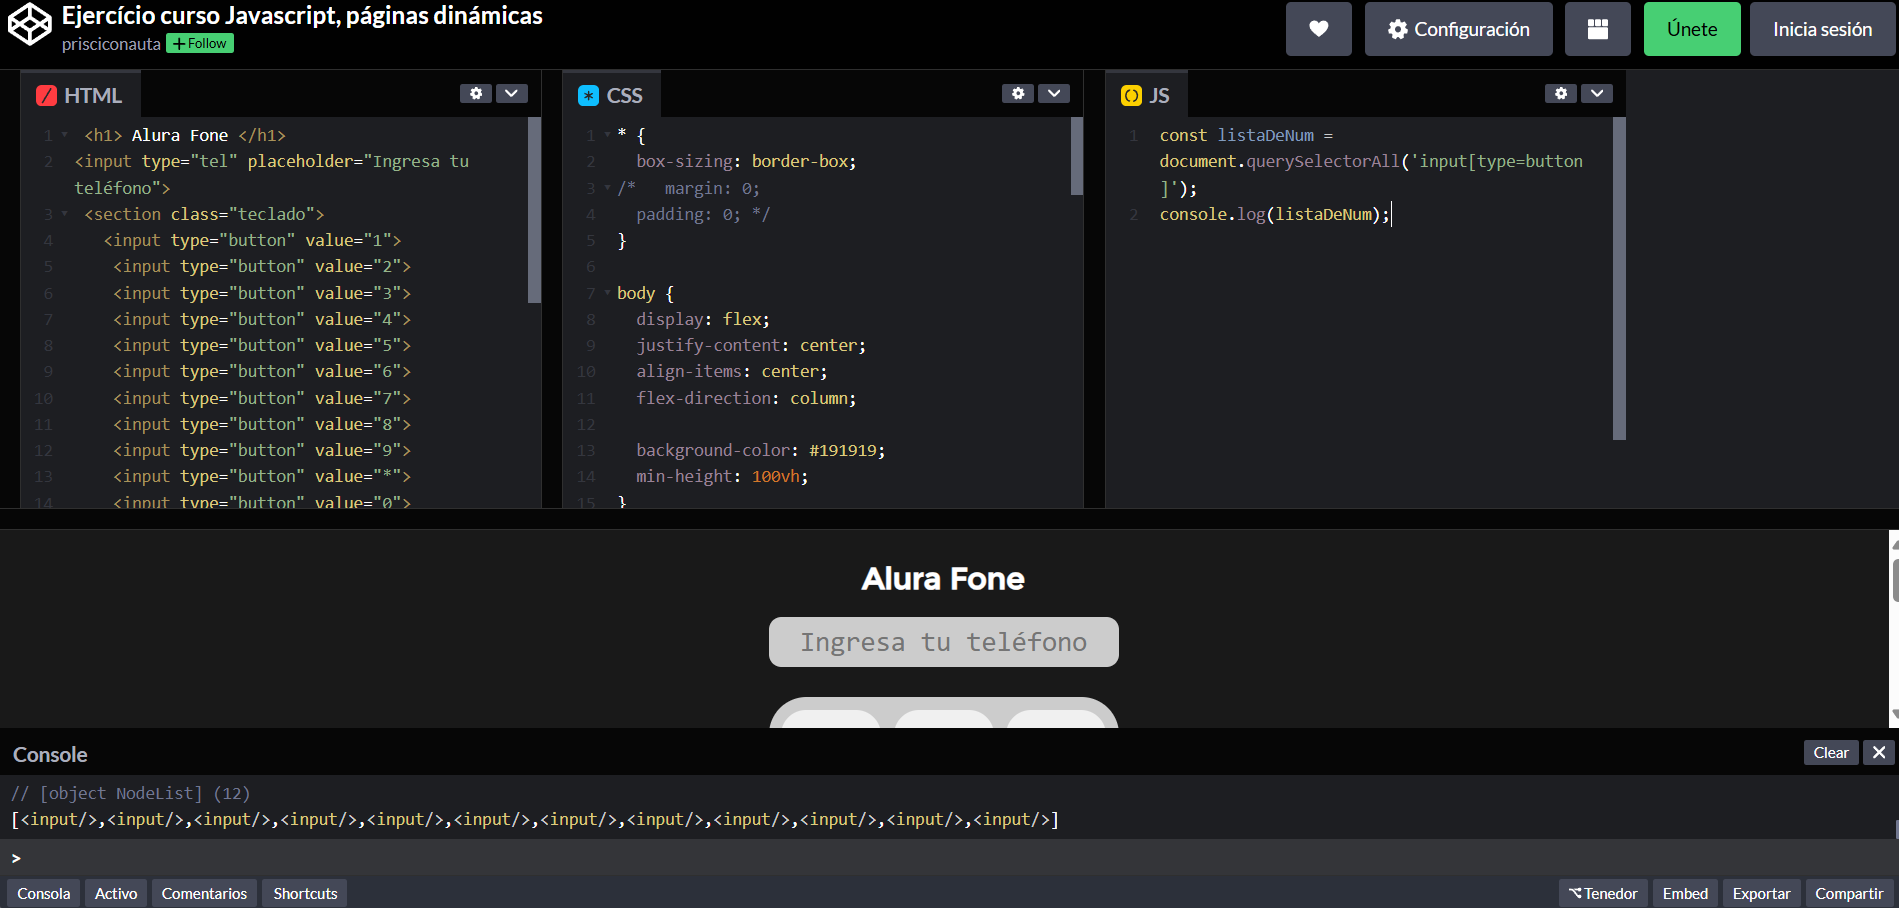Collapse CSS line 1 fold arrow
The height and width of the screenshot is (908, 1899).
[607, 135]
